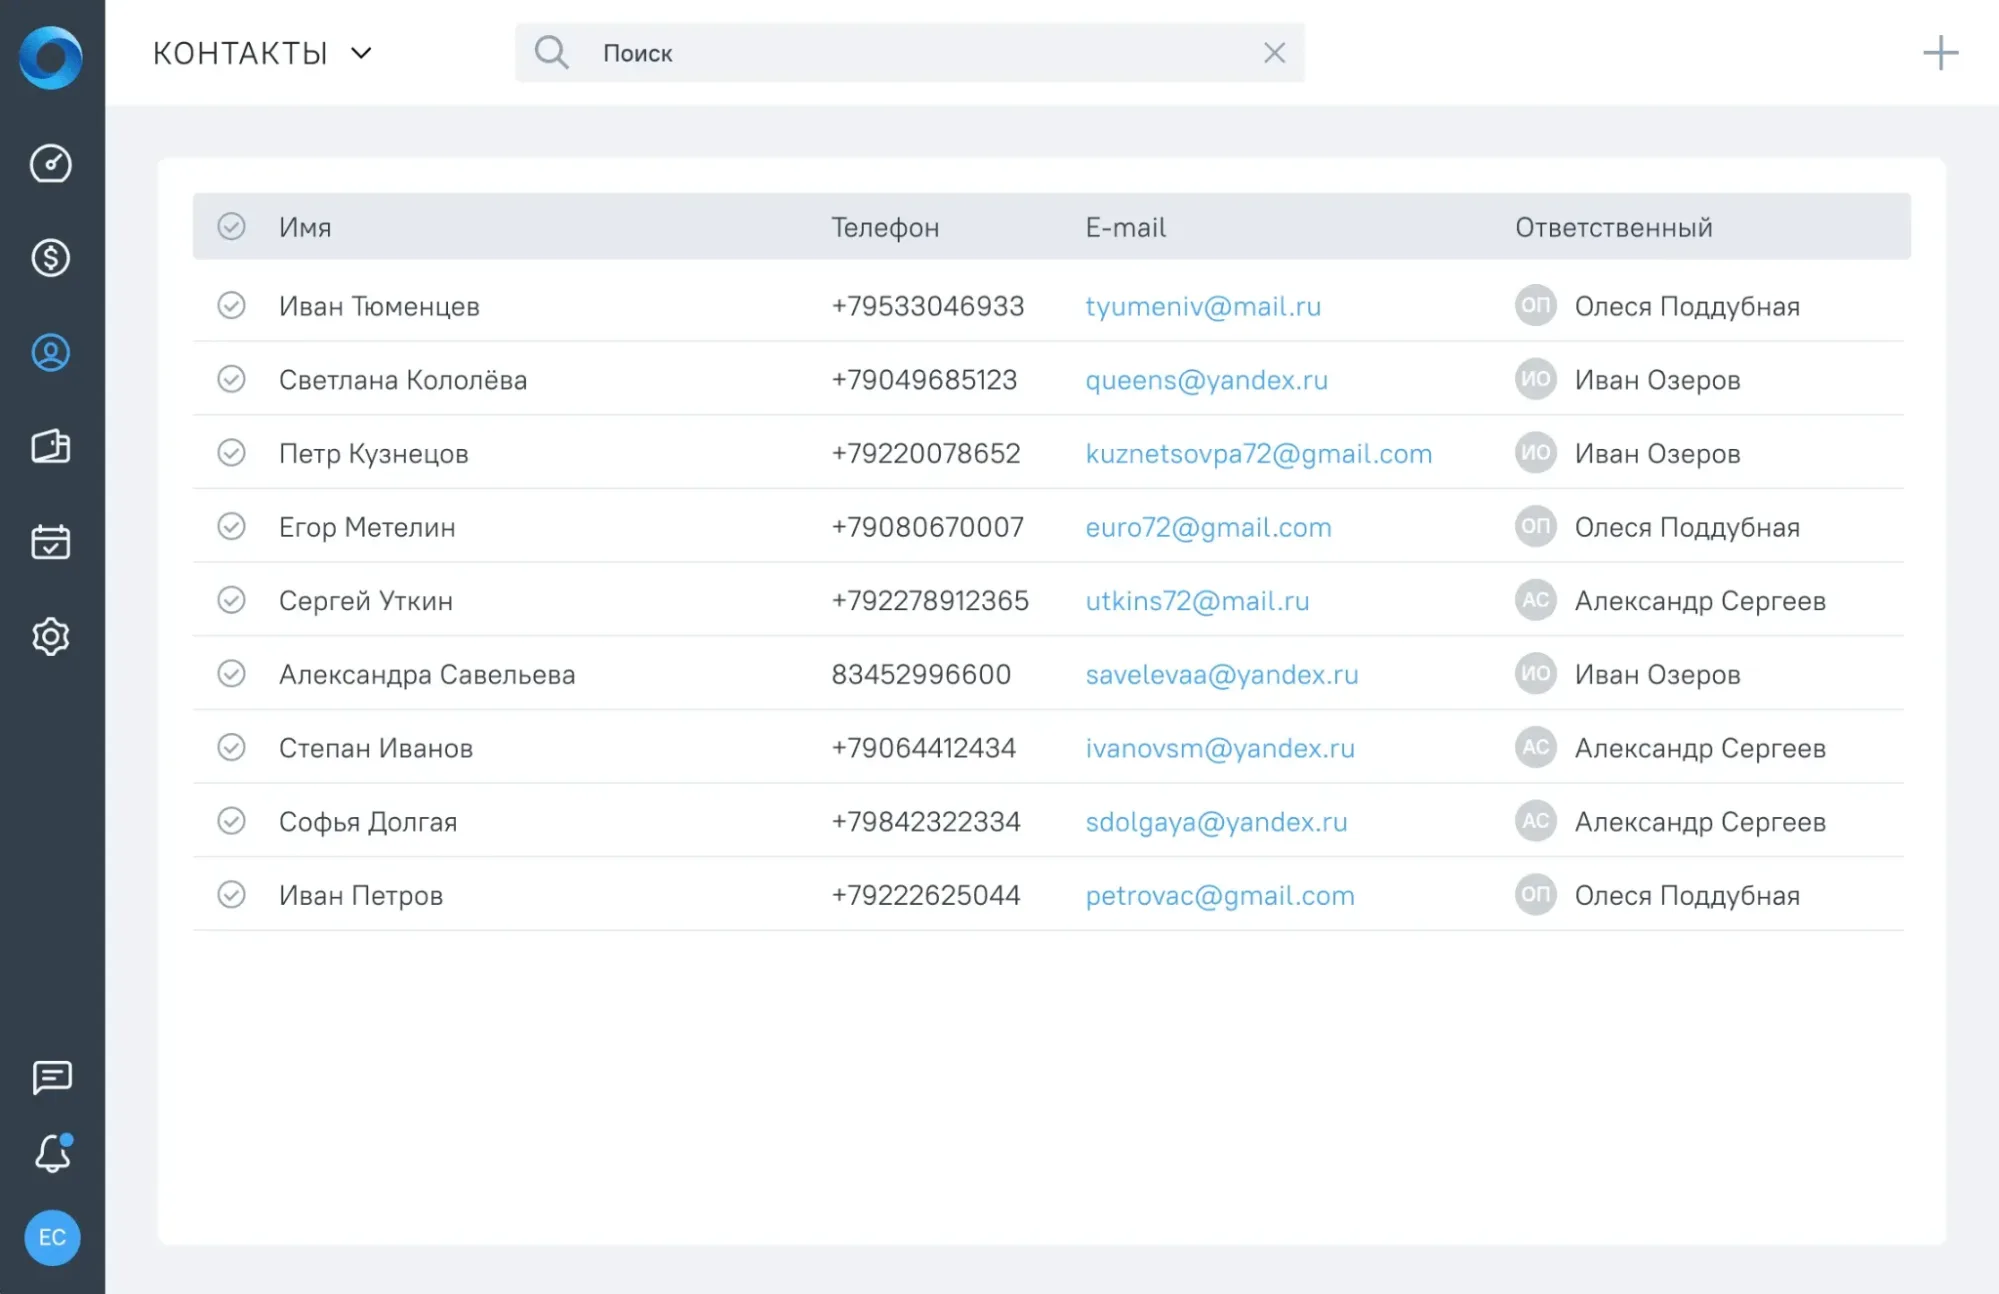Select checkbox for Сергей Уткин

231,600
